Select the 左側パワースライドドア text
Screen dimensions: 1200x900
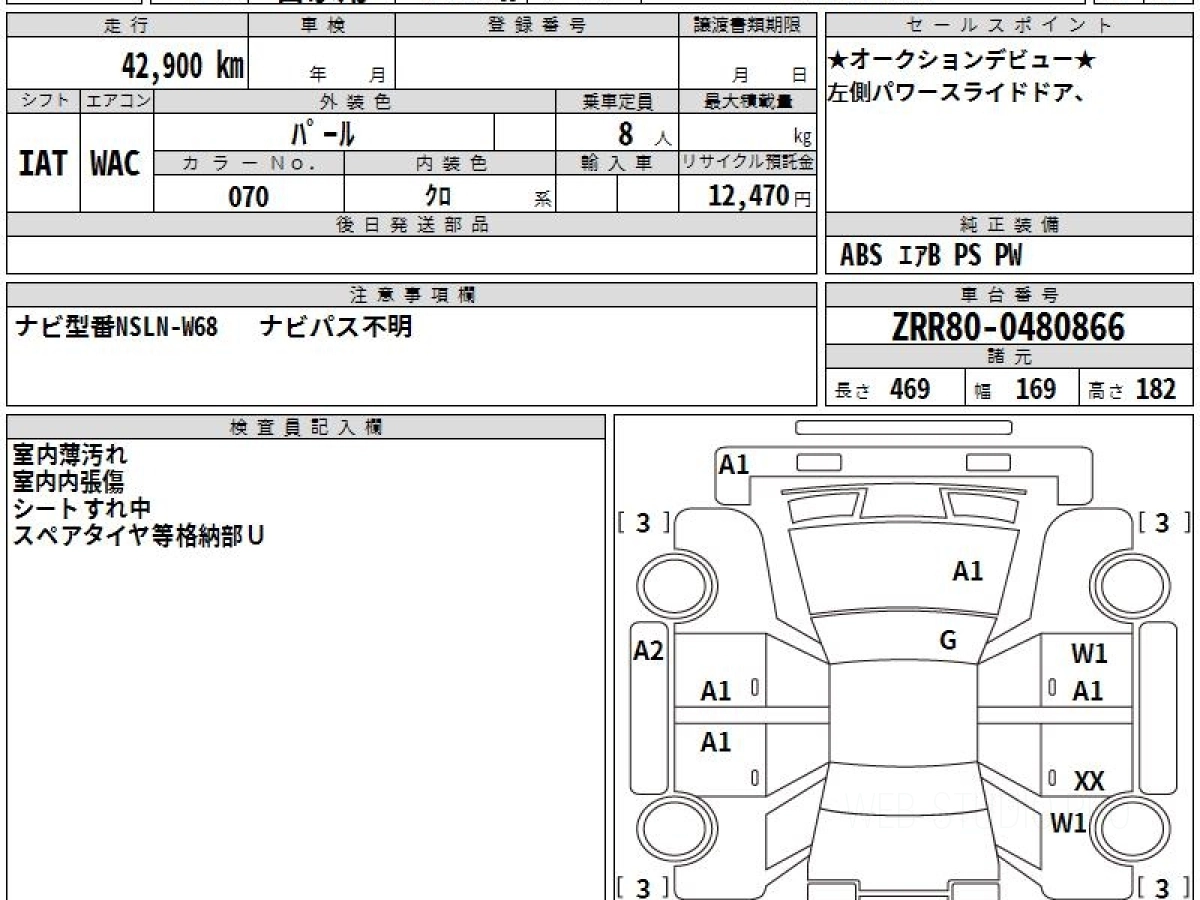[958, 93]
